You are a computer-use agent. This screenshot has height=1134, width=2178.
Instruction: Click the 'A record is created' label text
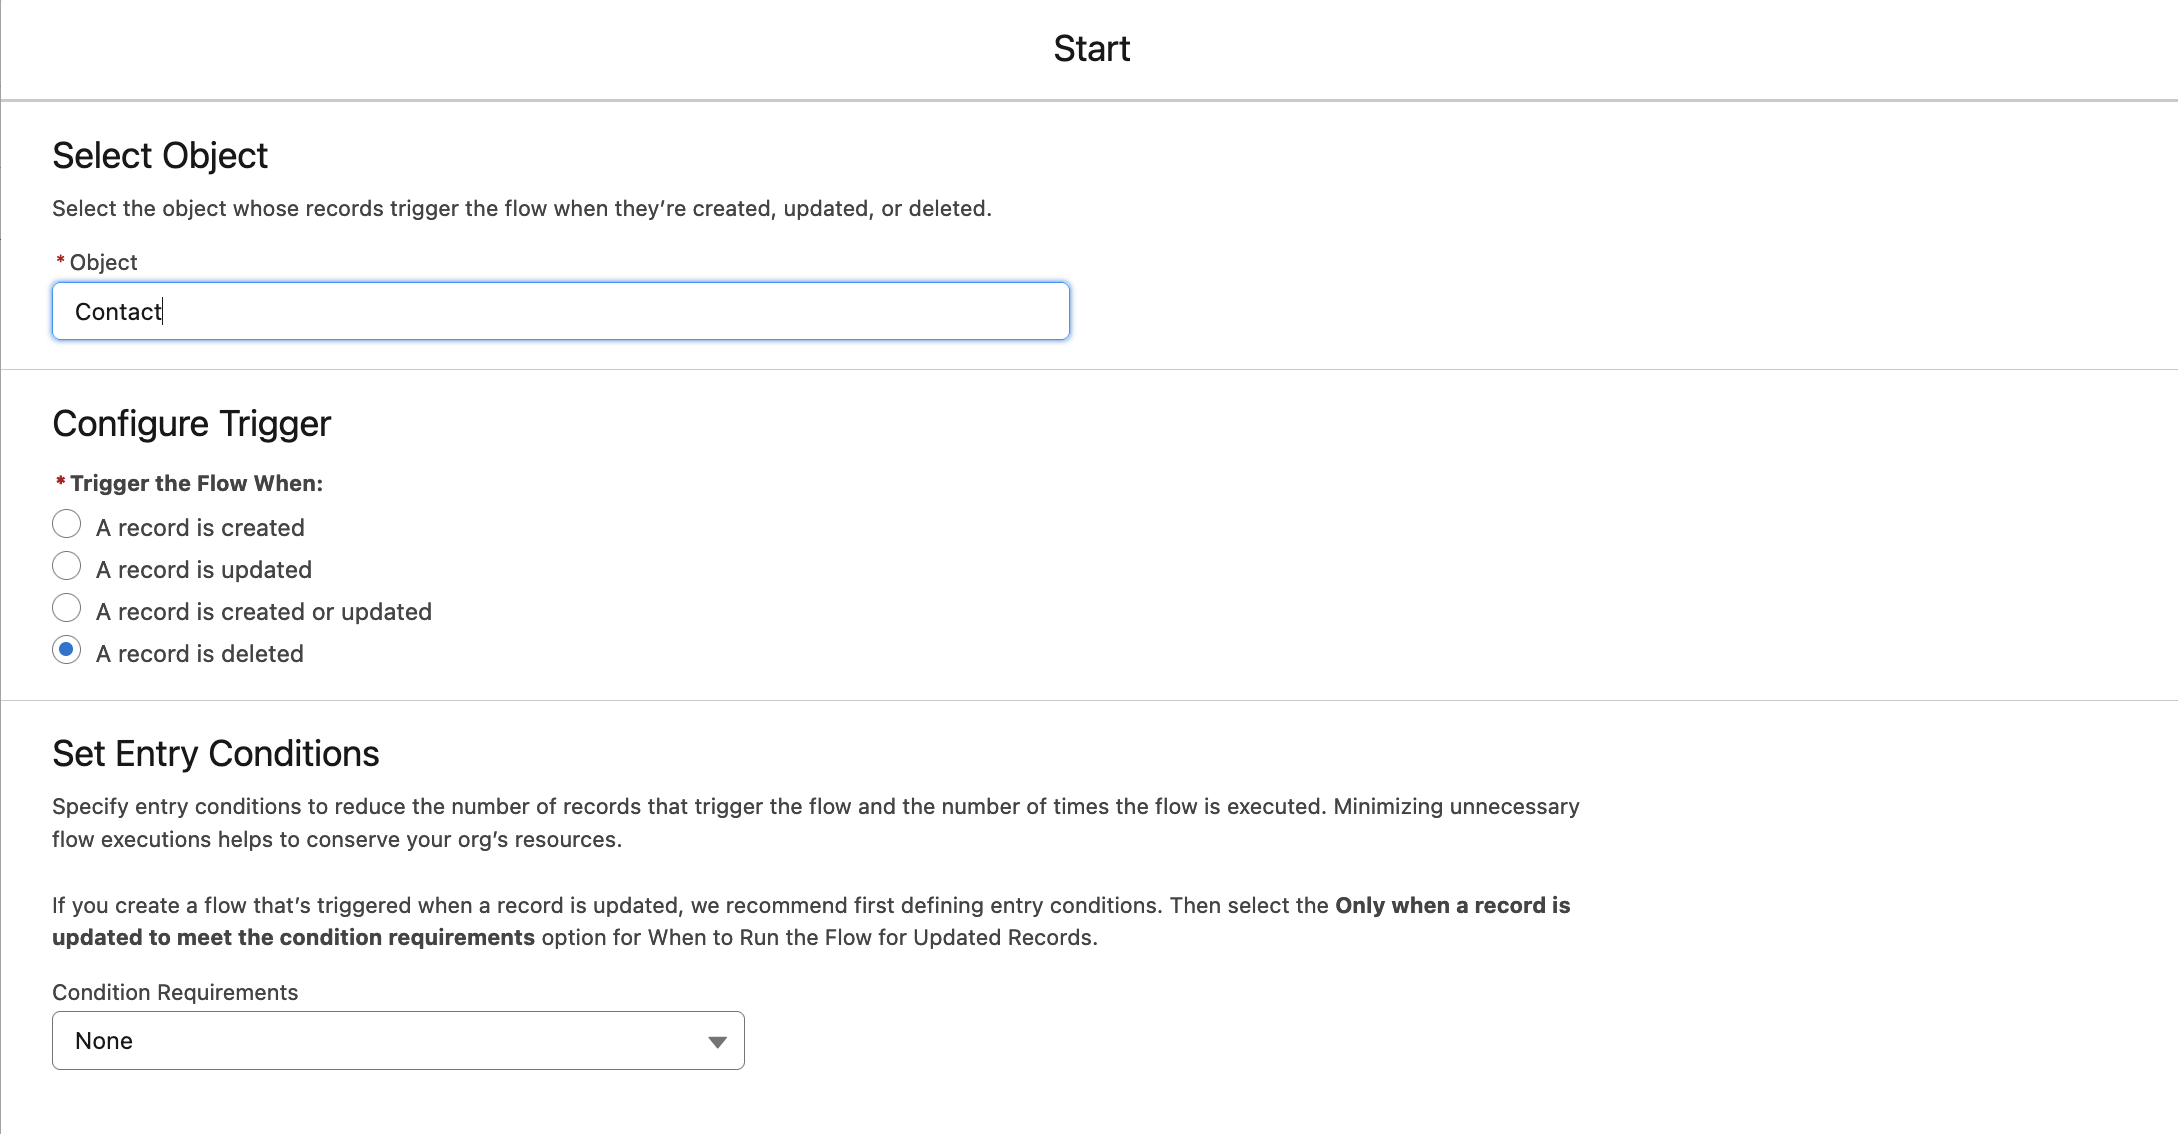click(x=200, y=527)
